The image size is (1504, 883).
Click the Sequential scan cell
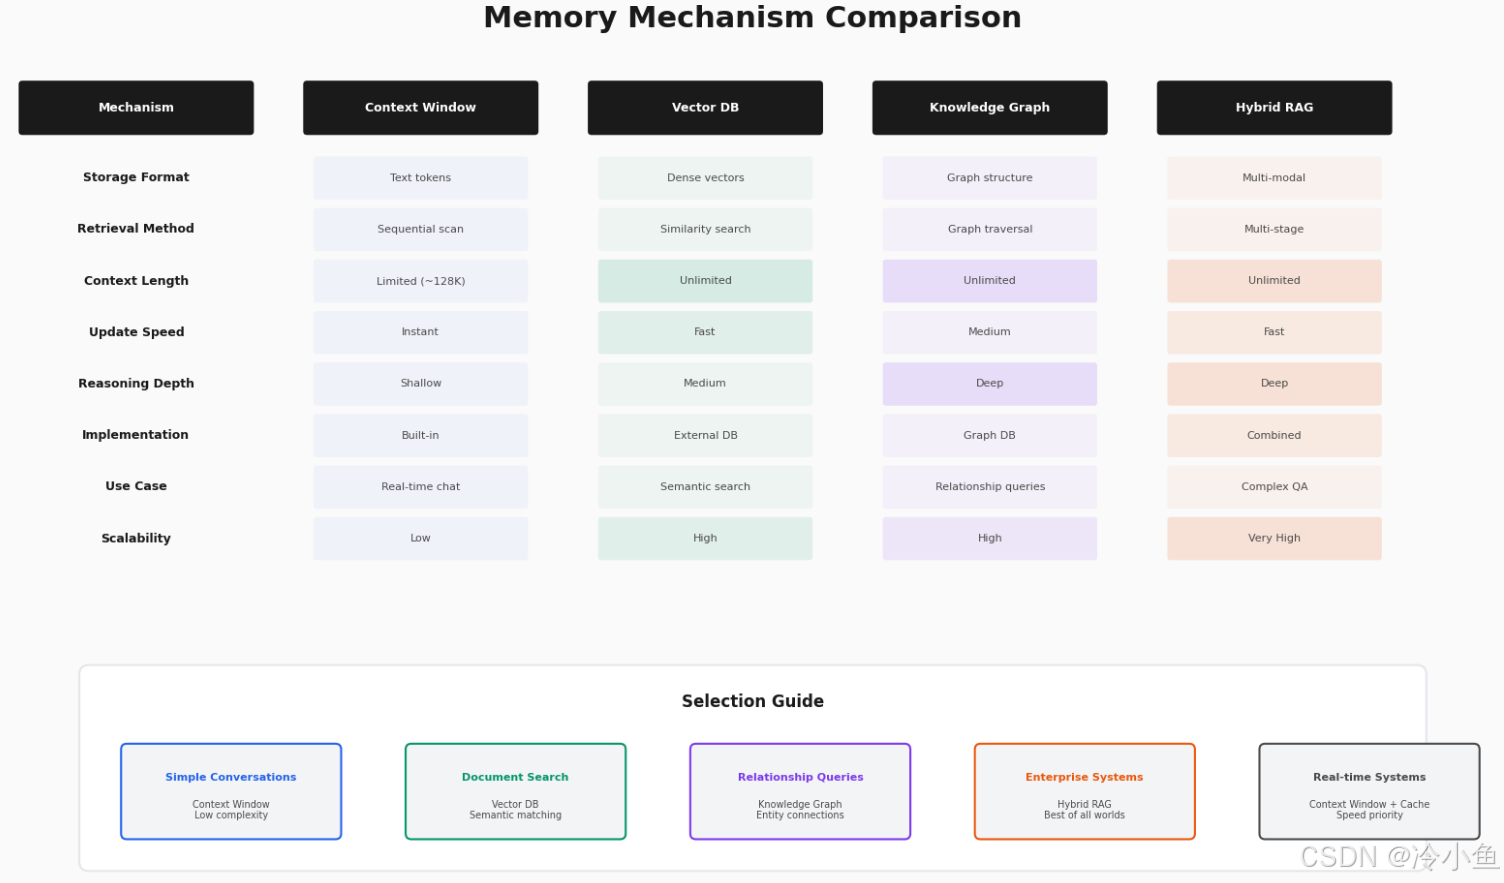(421, 229)
